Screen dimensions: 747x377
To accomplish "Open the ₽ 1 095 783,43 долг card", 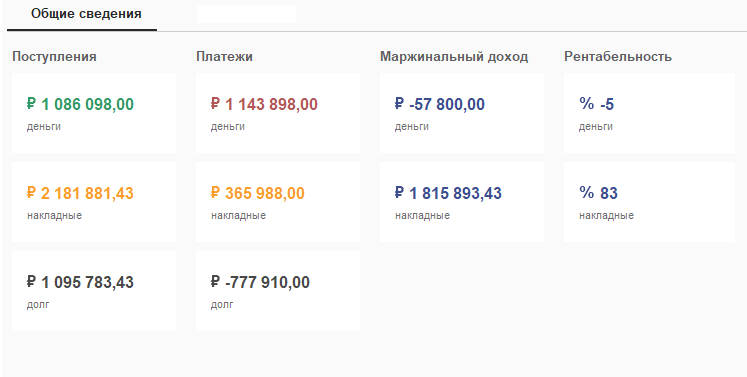I will point(94,291).
